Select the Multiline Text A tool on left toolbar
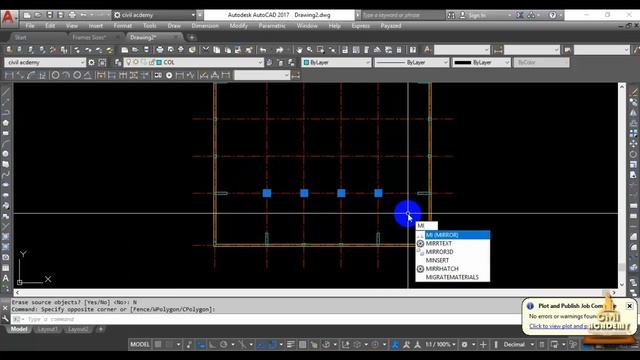This screenshot has width=640, height=360. point(5,278)
